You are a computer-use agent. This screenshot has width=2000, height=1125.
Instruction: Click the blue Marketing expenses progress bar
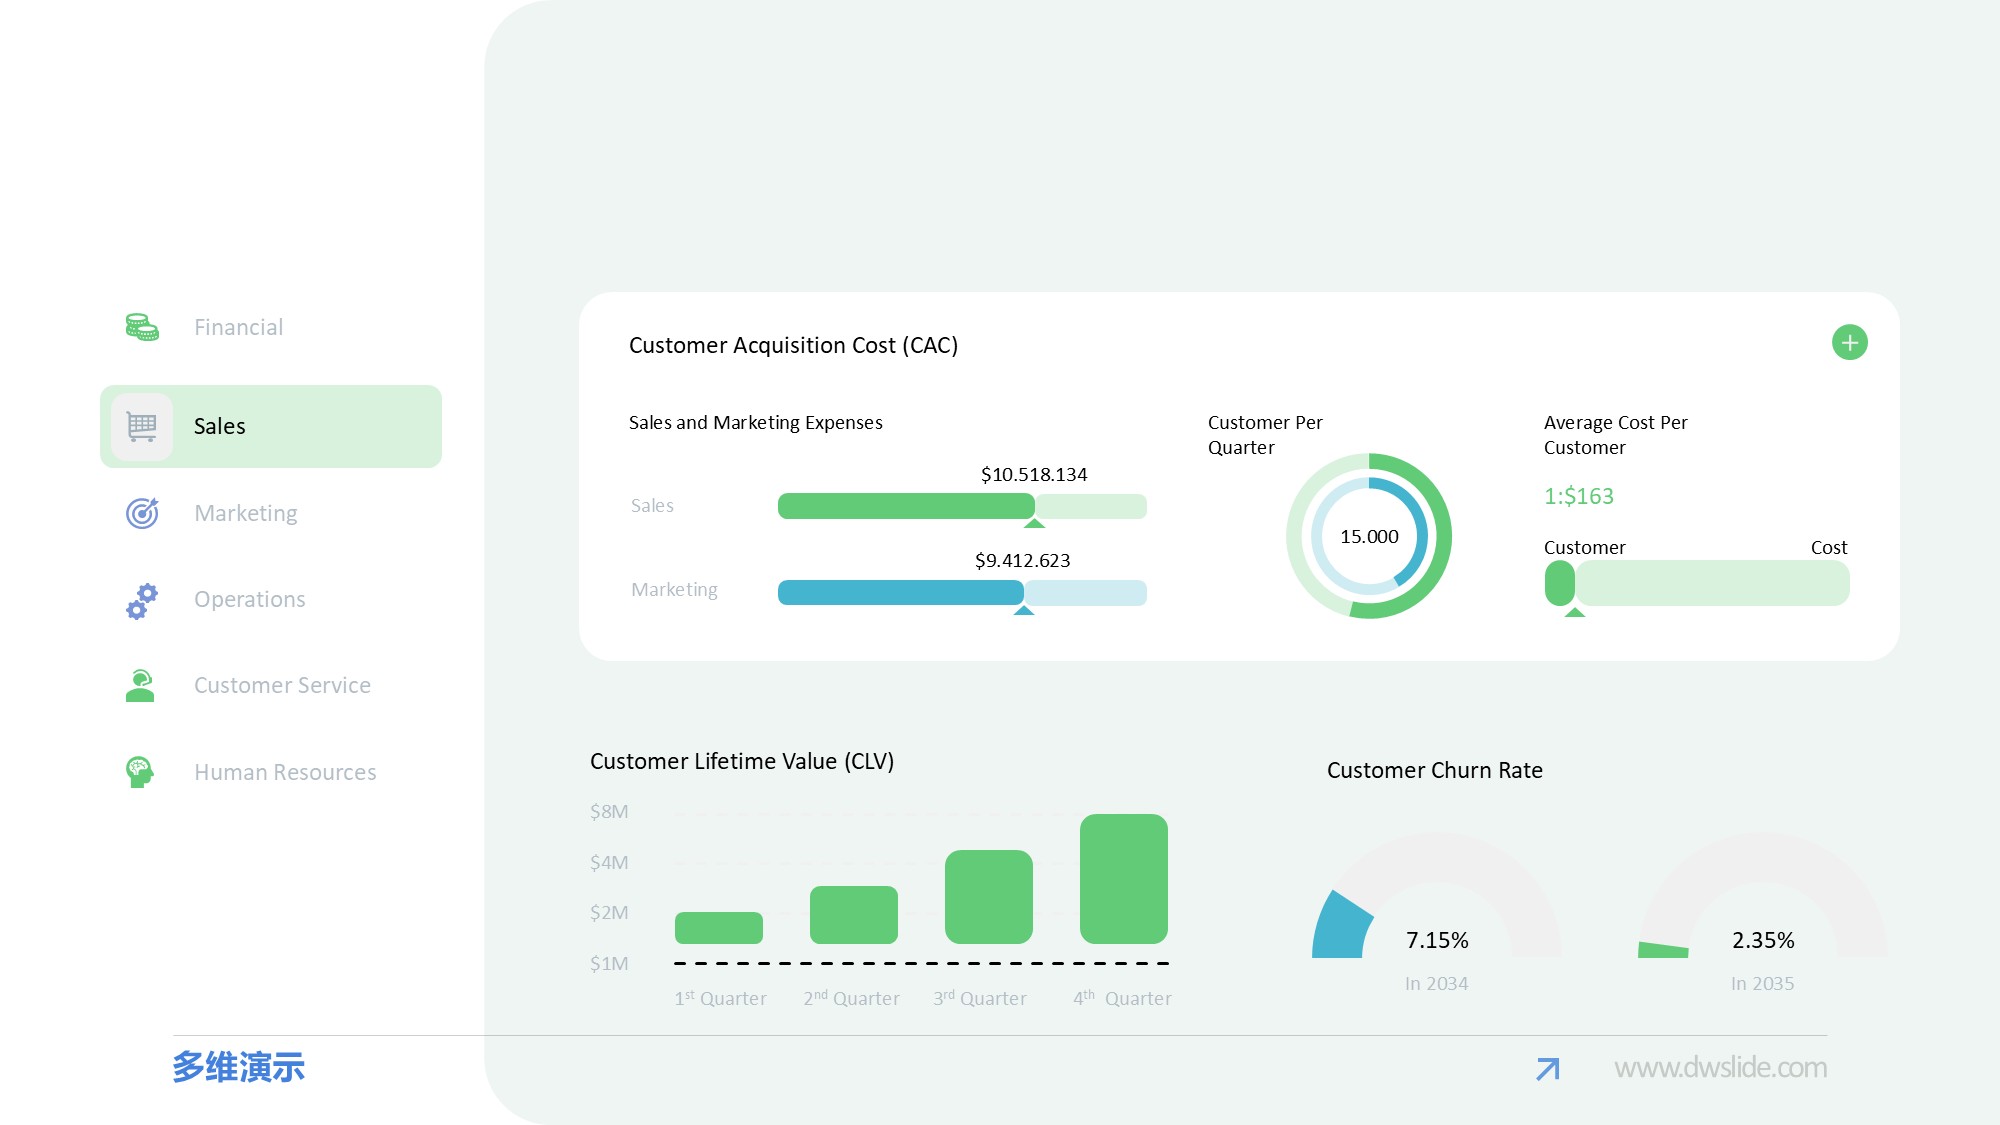pyautogui.click(x=900, y=593)
